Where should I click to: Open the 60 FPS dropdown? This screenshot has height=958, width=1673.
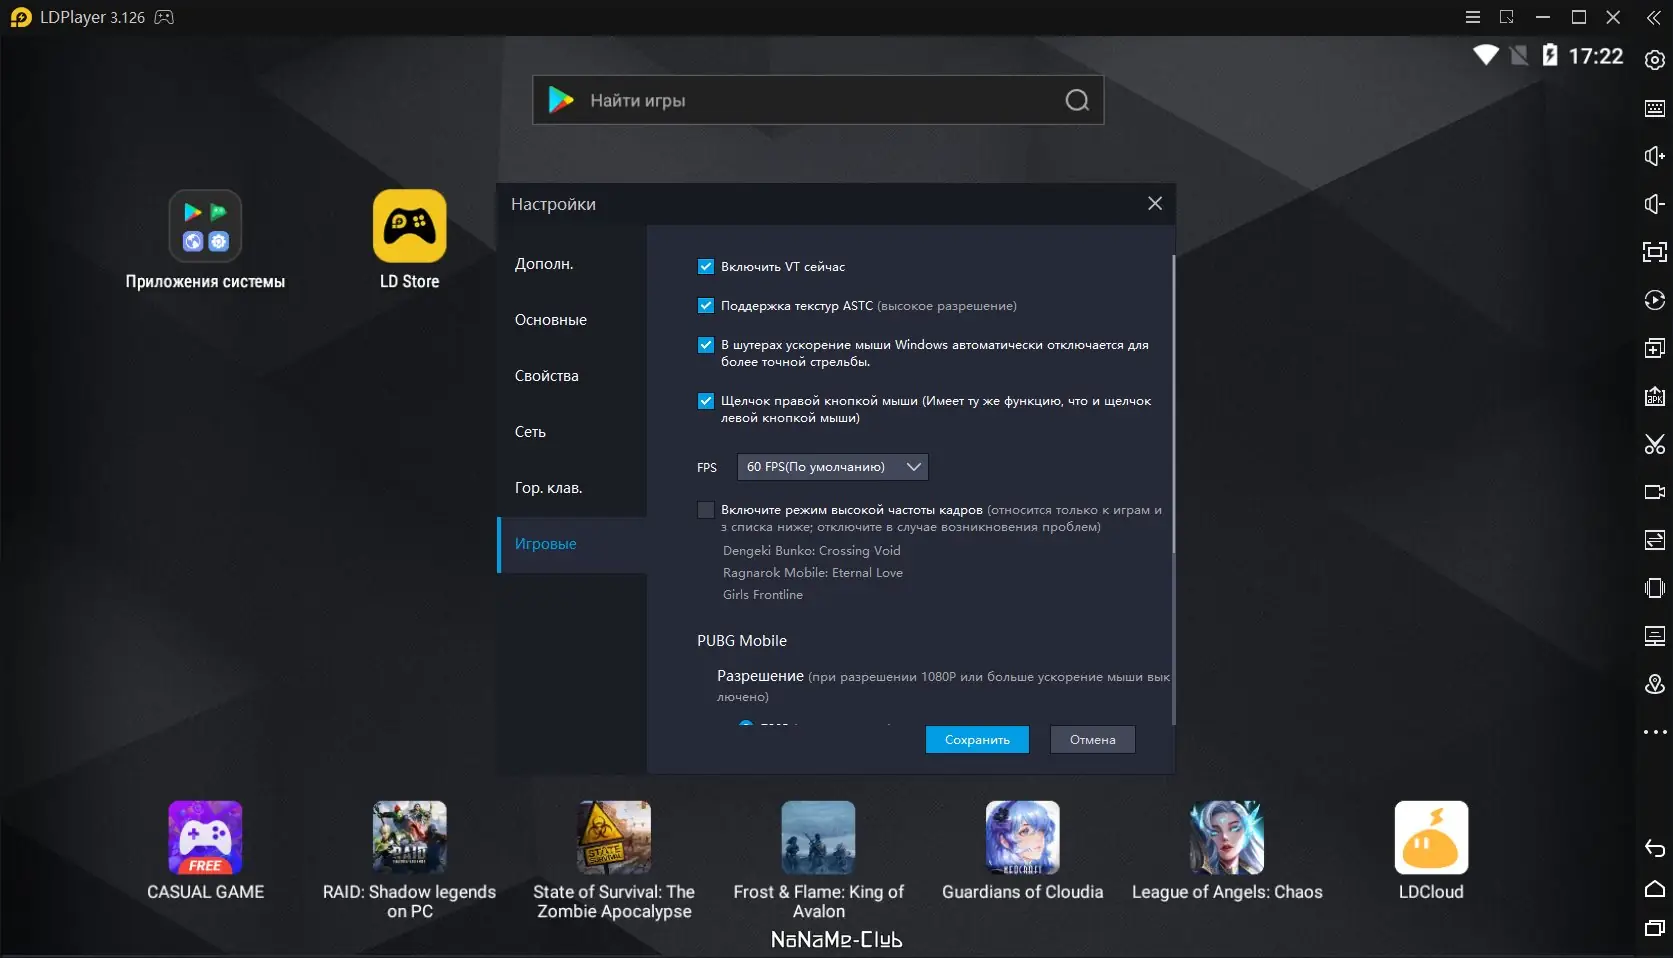click(x=833, y=467)
